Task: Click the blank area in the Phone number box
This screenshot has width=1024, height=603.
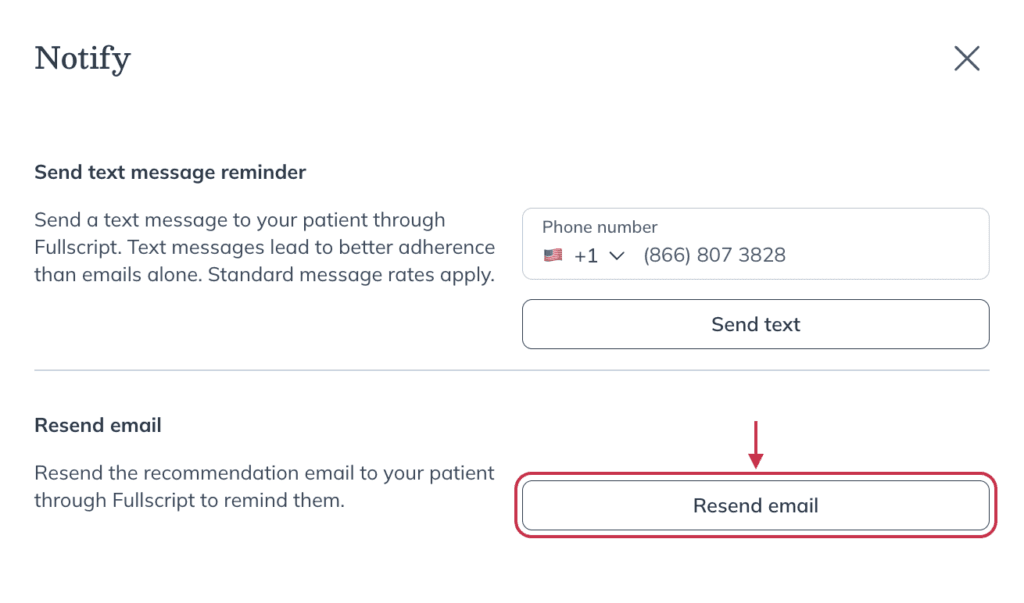Action: (888, 255)
